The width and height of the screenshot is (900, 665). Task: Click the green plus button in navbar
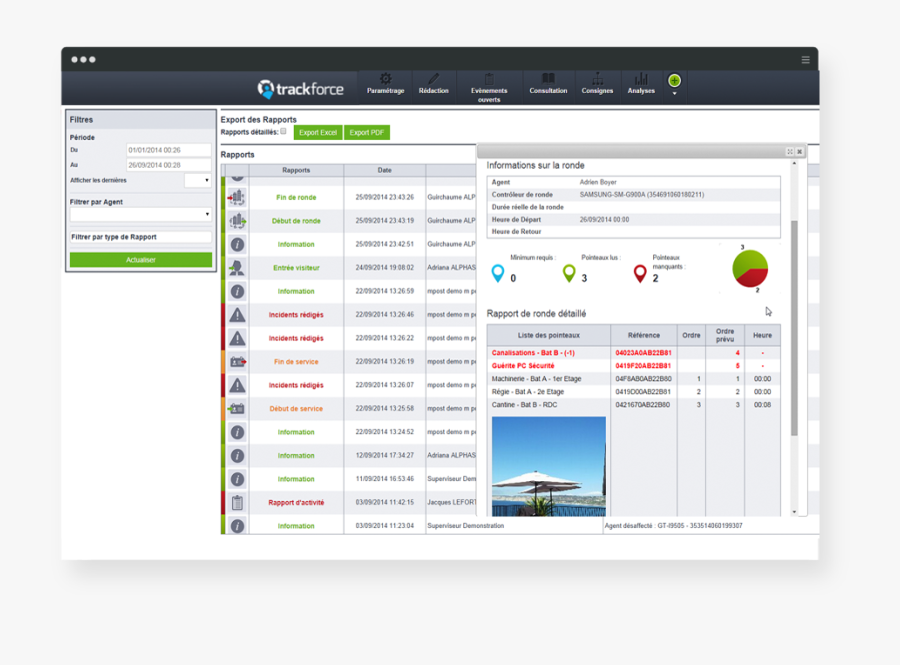pos(674,81)
